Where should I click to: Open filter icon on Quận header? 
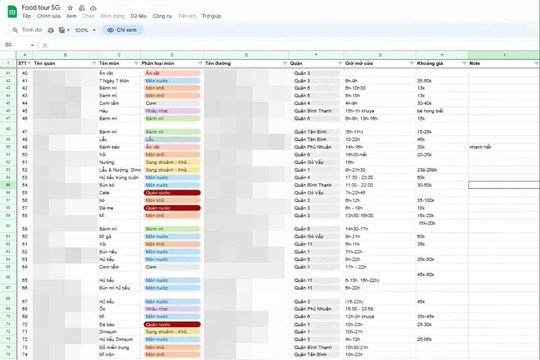click(340, 63)
